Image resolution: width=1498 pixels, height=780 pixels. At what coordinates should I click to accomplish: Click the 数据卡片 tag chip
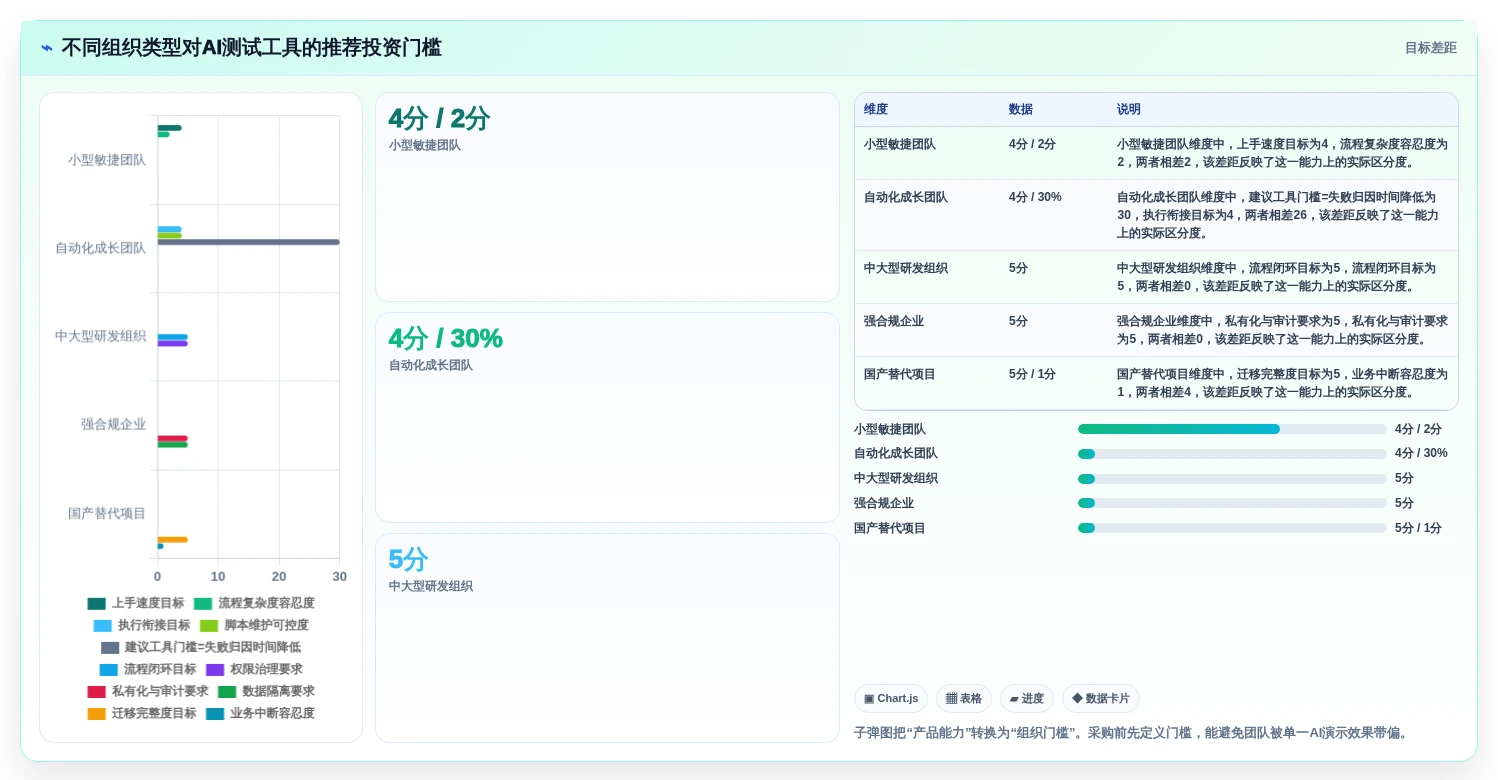pyautogui.click(x=1101, y=699)
